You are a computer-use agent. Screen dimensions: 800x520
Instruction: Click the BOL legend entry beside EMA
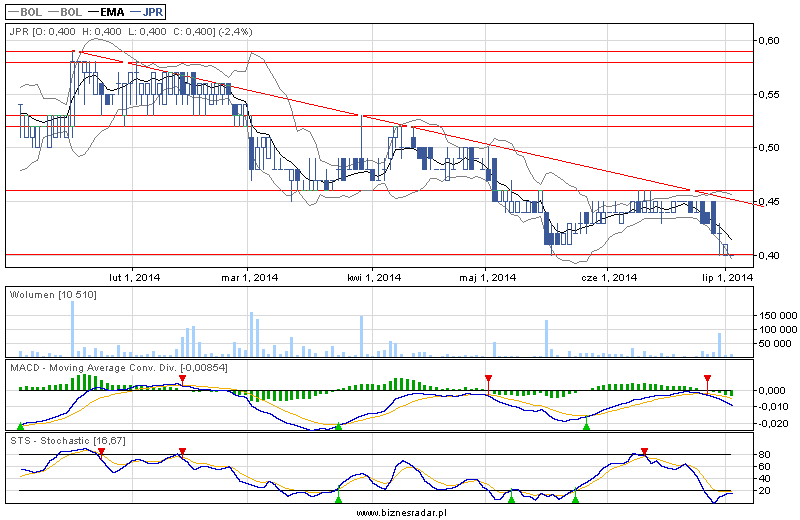66,12
